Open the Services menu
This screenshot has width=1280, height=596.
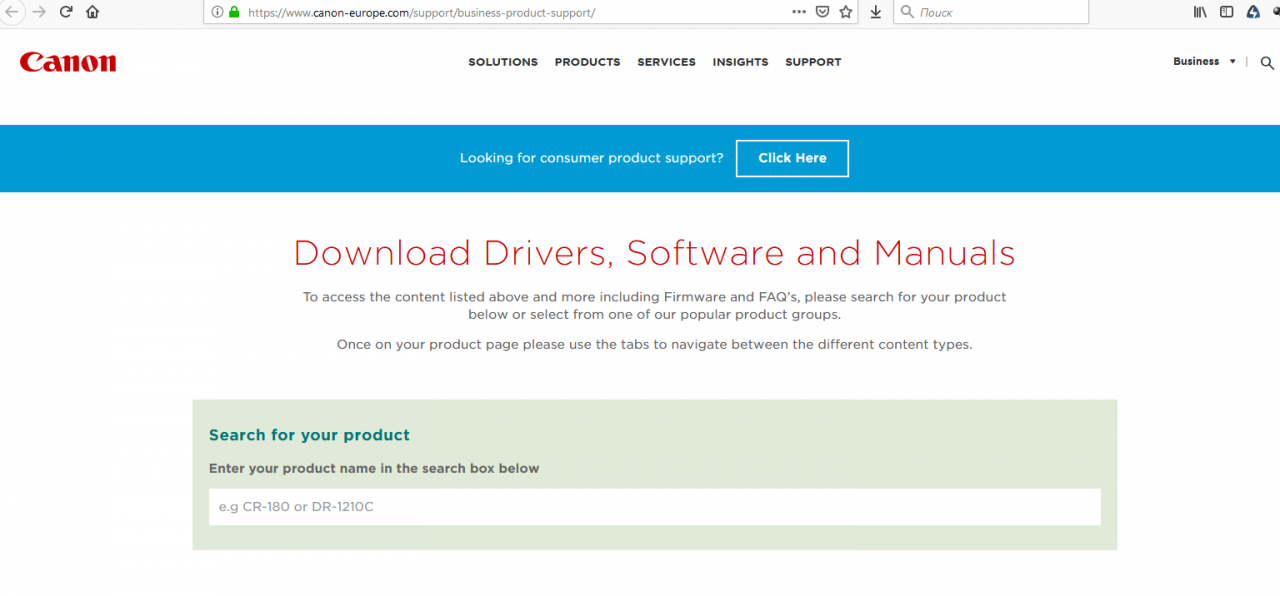(666, 62)
